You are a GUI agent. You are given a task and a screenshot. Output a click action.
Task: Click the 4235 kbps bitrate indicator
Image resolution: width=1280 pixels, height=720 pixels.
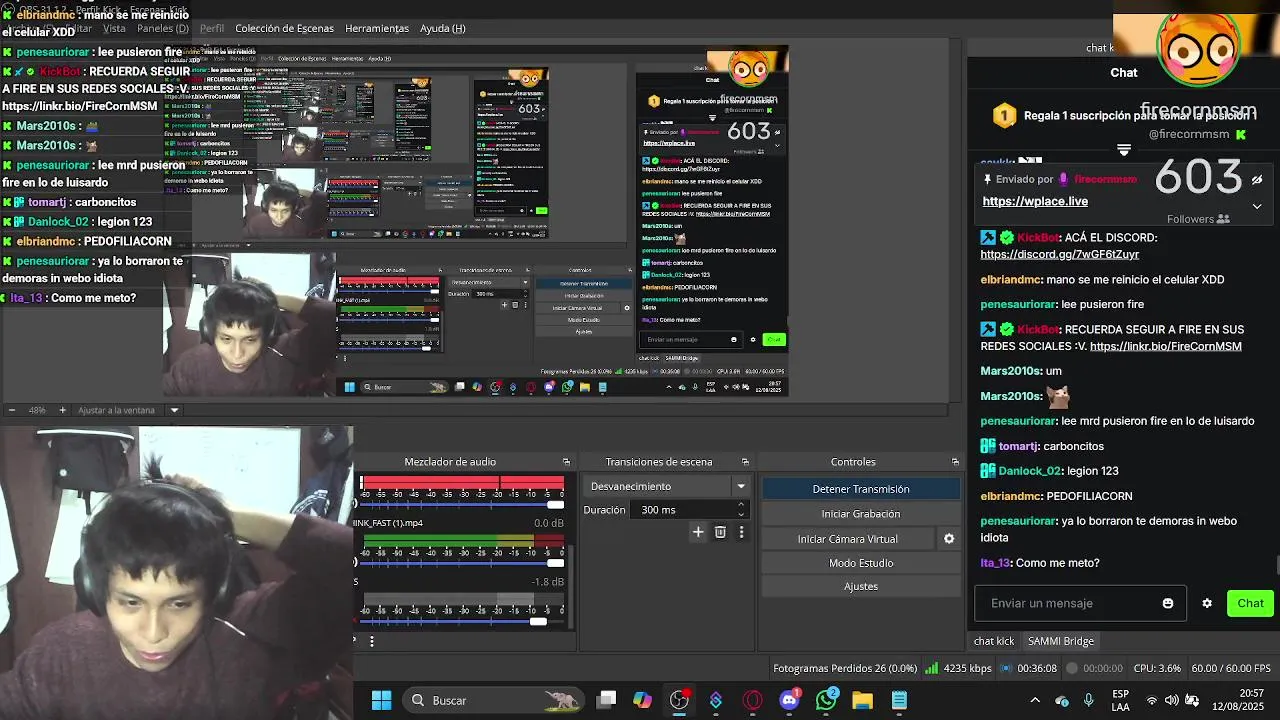[x=958, y=668]
